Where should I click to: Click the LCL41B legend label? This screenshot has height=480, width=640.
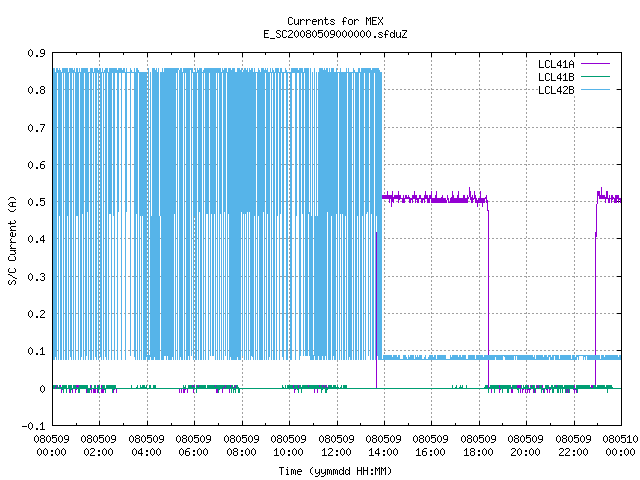556,77
